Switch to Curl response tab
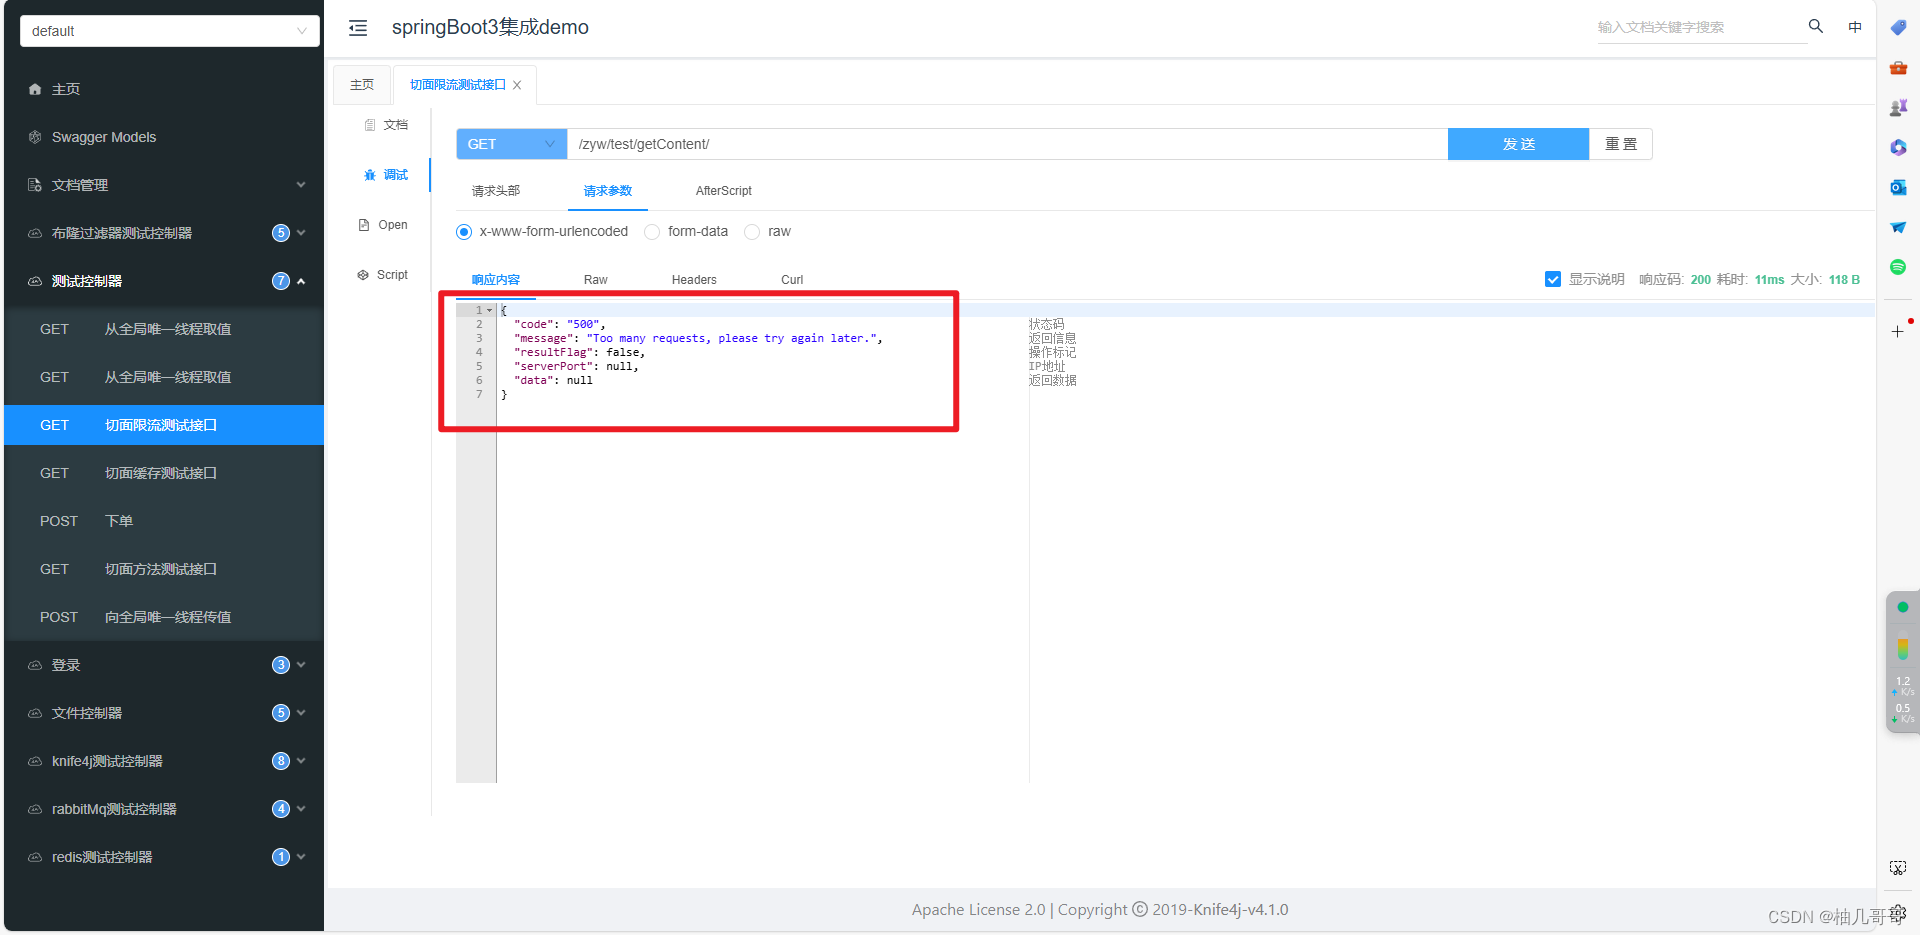 pyautogui.click(x=792, y=280)
